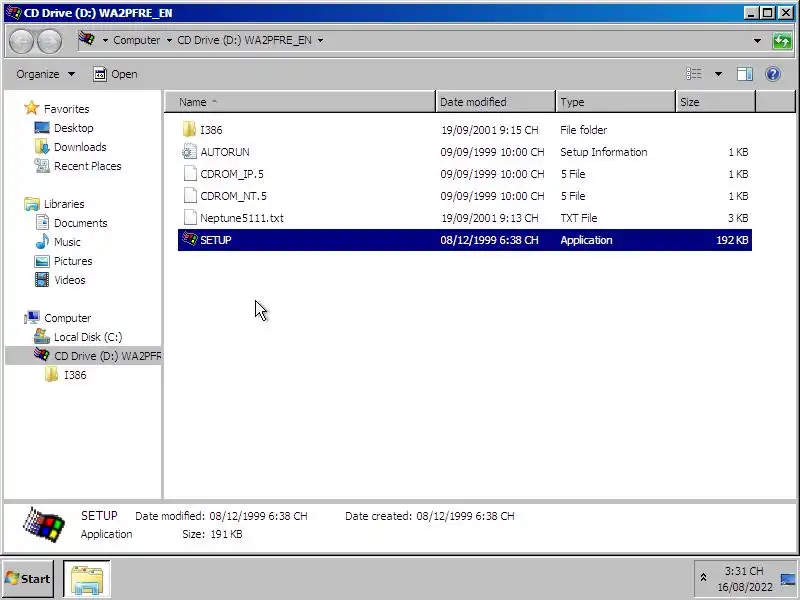Sort by the Name column header

tap(300, 102)
